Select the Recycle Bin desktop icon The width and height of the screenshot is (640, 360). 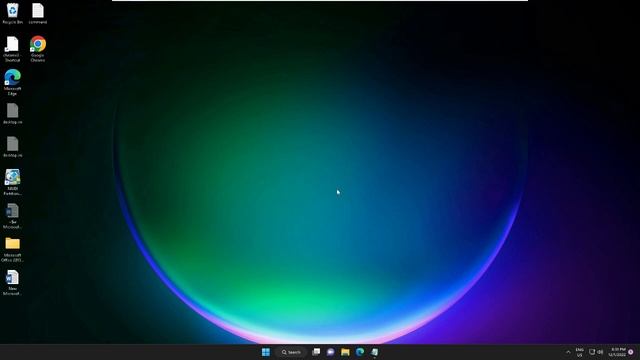(x=13, y=14)
